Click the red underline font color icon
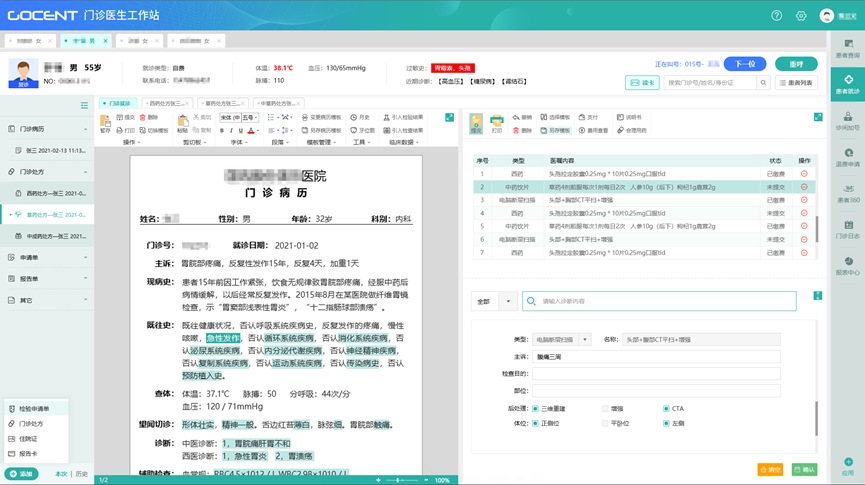Image resolution: width=865 pixels, height=485 pixels. point(252,131)
